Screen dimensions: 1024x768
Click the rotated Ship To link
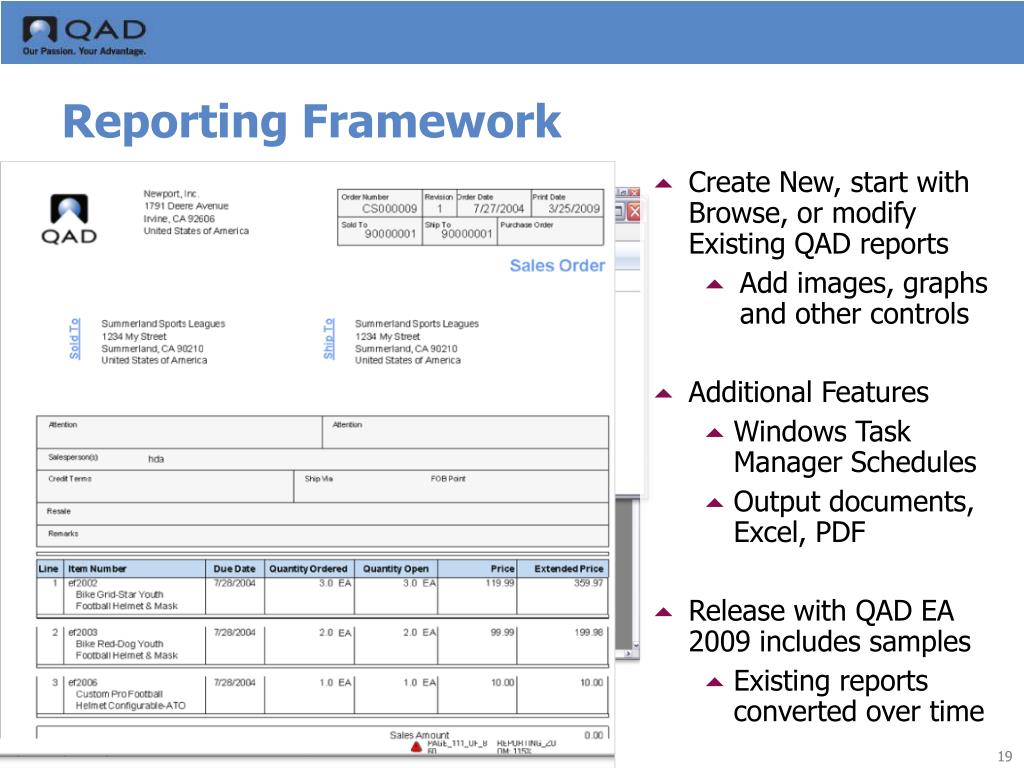328,338
